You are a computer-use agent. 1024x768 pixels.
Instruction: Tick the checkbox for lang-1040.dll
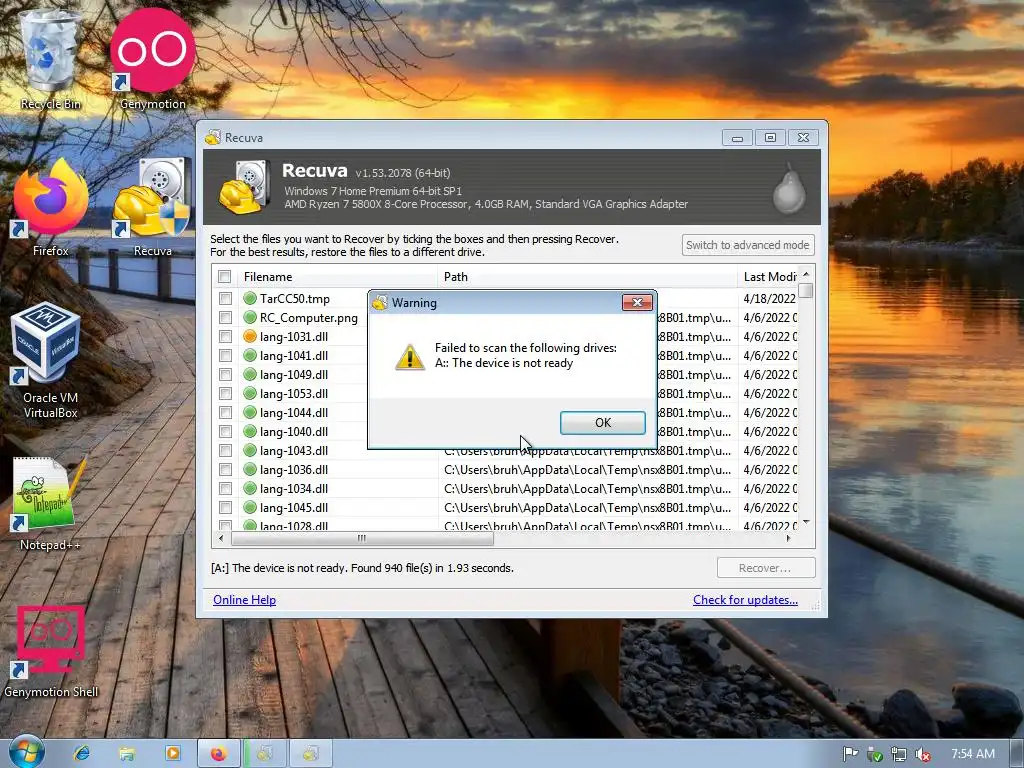225,431
